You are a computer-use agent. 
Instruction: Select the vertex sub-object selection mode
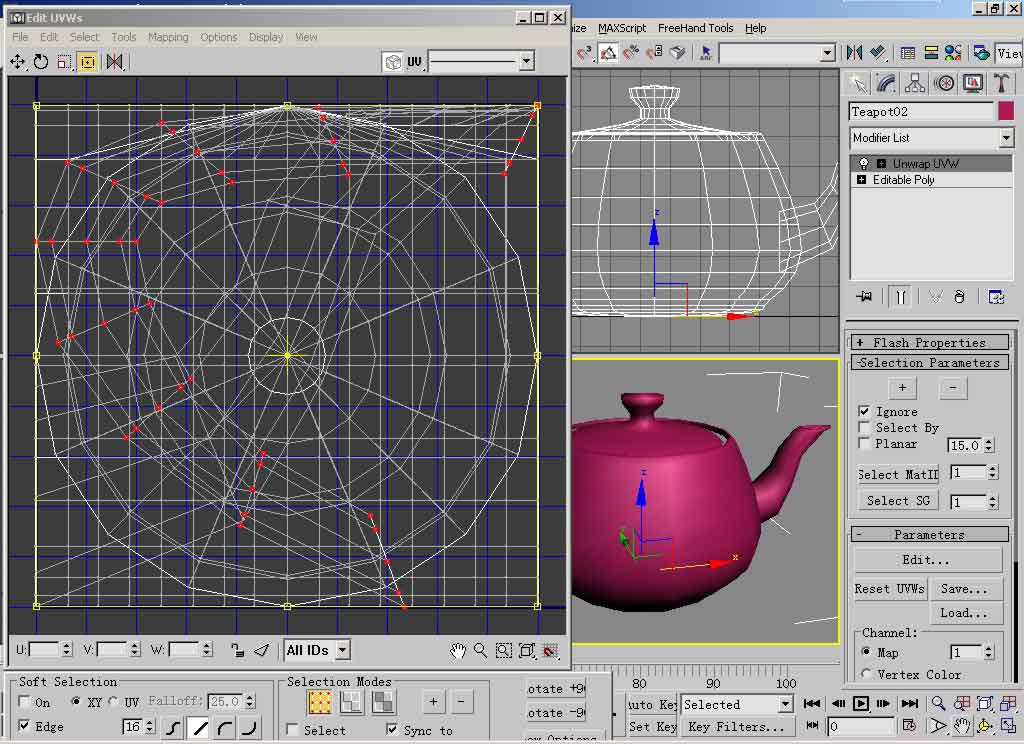click(320, 703)
